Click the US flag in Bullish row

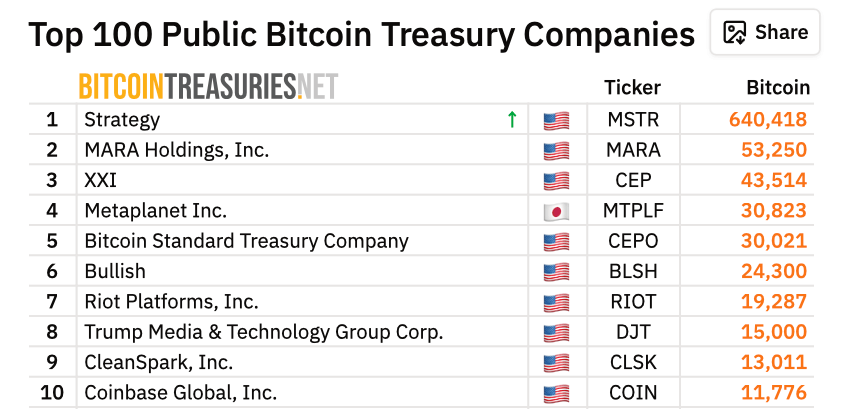click(x=556, y=272)
